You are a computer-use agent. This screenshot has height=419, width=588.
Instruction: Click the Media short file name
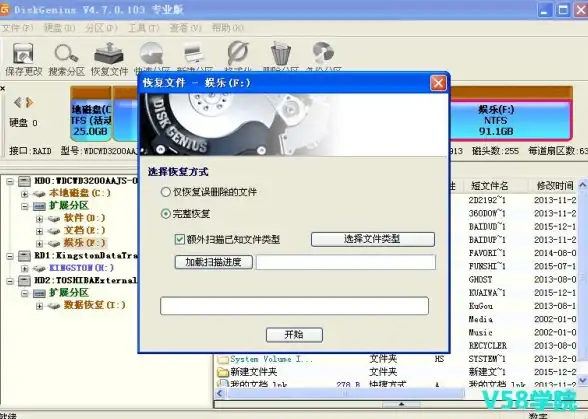click(480, 319)
